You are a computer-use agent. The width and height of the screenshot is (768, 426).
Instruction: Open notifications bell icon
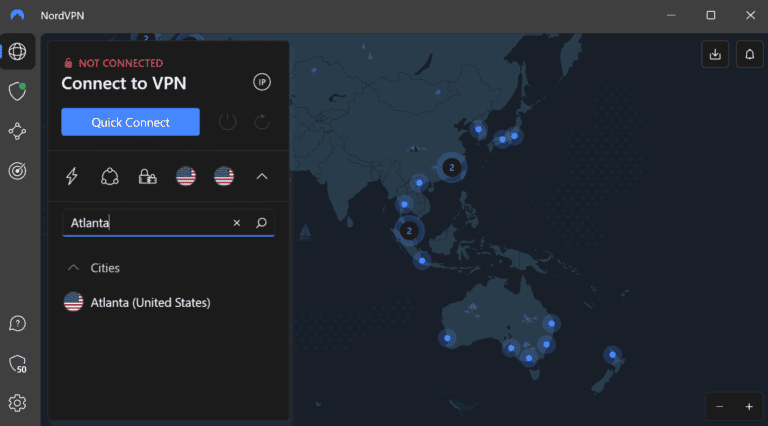[x=749, y=54]
